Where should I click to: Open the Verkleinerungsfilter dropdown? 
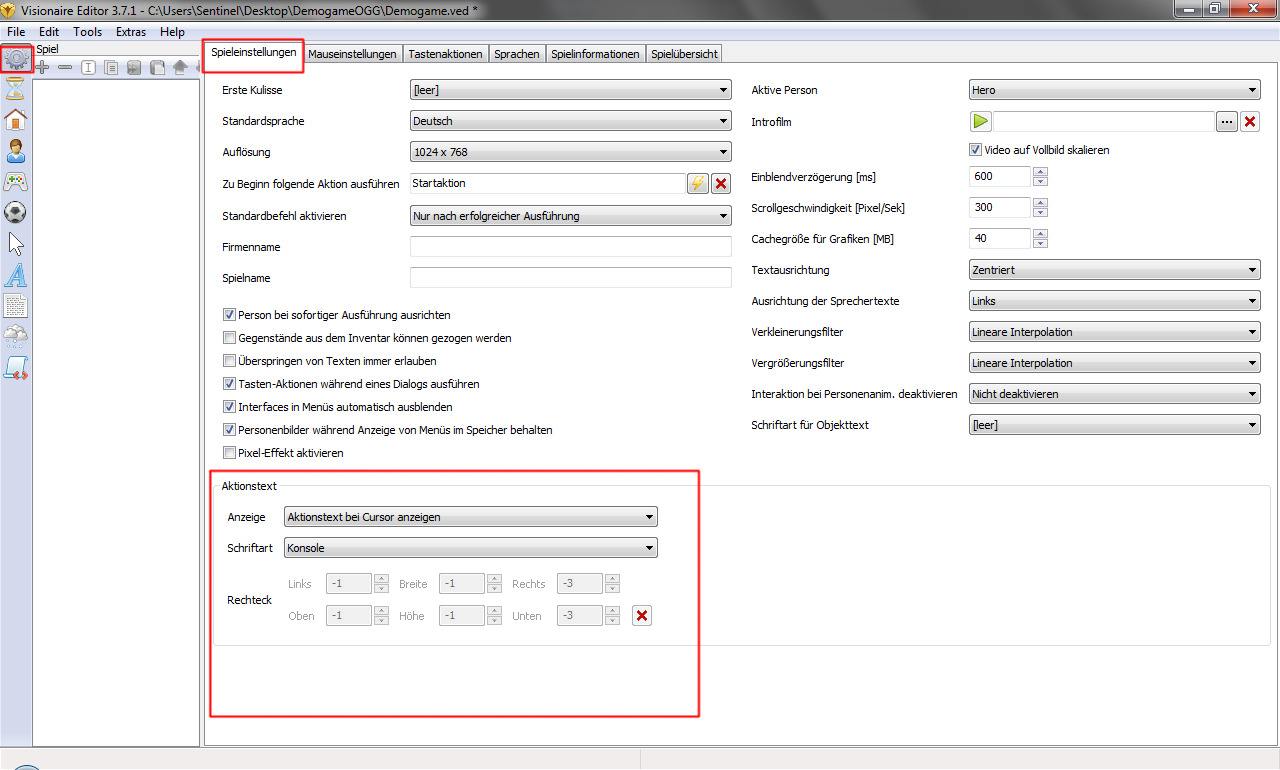(x=1115, y=332)
